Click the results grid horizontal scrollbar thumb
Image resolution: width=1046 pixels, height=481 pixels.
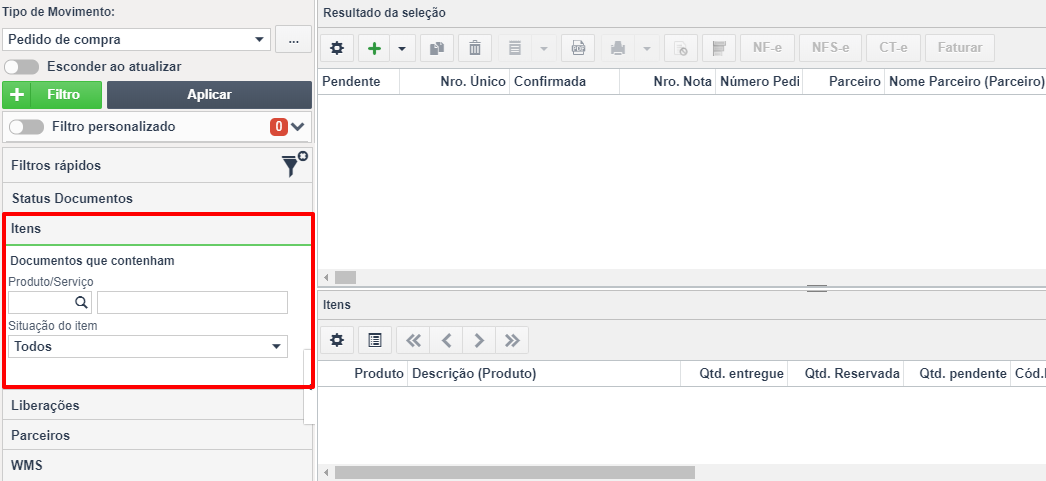point(346,277)
